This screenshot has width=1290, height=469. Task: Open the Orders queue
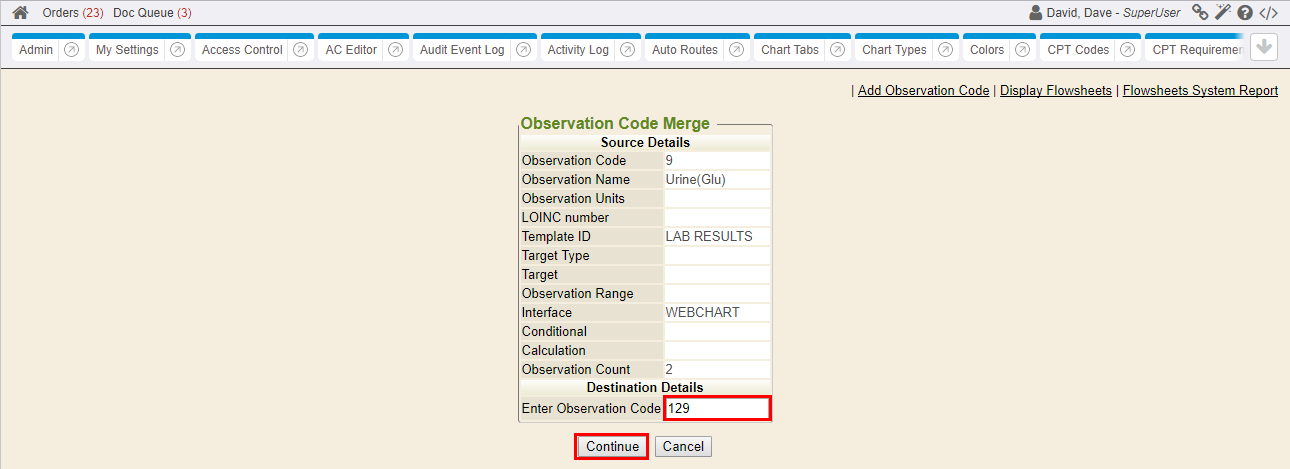click(x=72, y=13)
